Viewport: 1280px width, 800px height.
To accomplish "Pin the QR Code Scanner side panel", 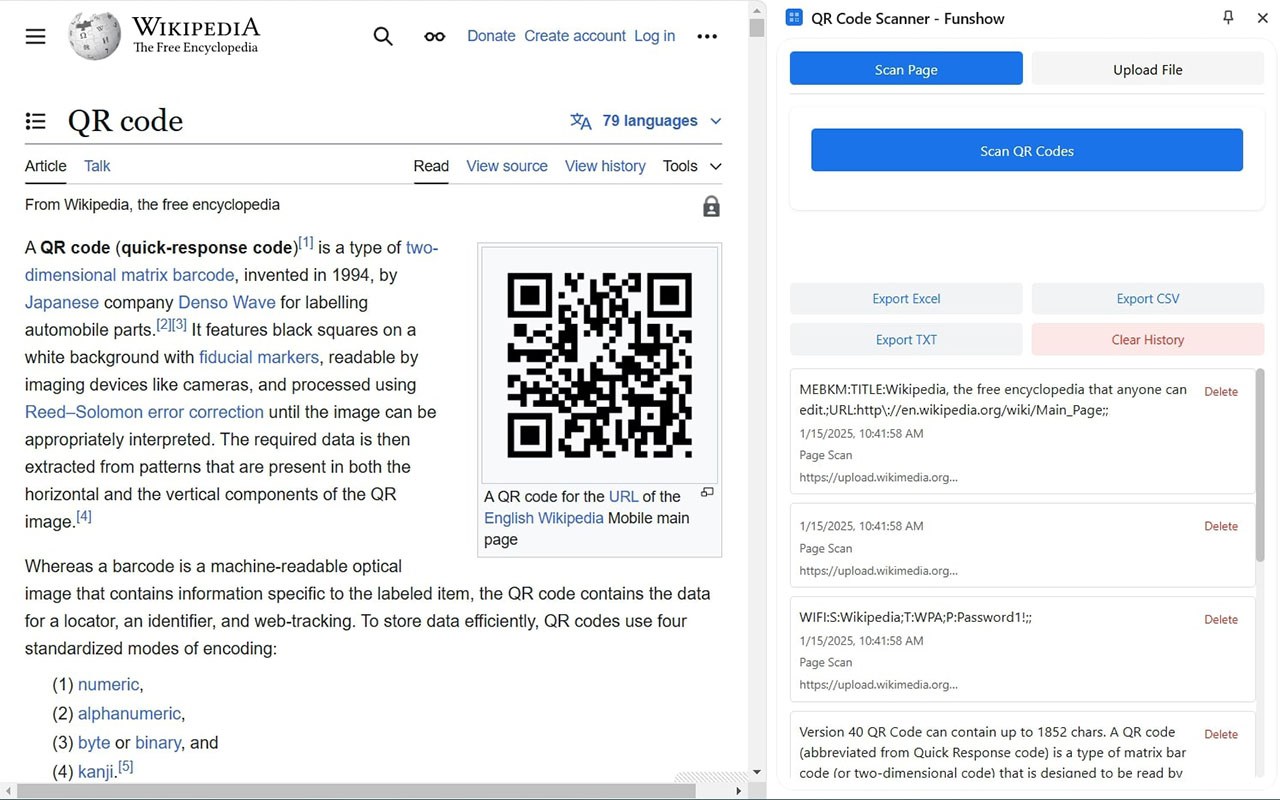I will (x=1229, y=18).
